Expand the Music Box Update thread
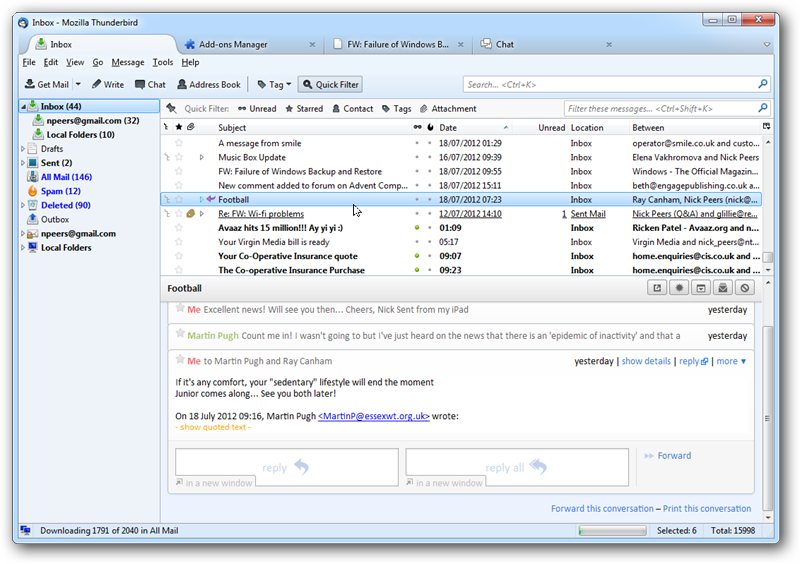This screenshot has height=564, width=800. click(x=201, y=157)
